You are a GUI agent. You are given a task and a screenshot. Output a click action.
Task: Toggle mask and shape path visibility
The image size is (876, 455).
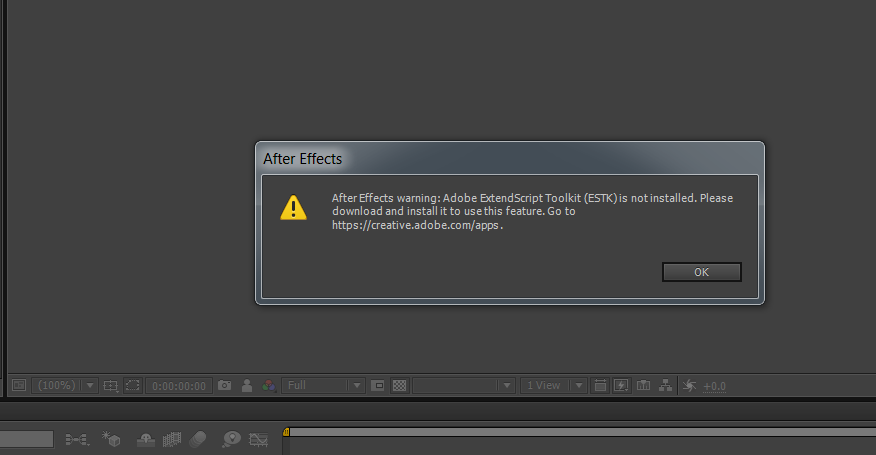point(132,386)
